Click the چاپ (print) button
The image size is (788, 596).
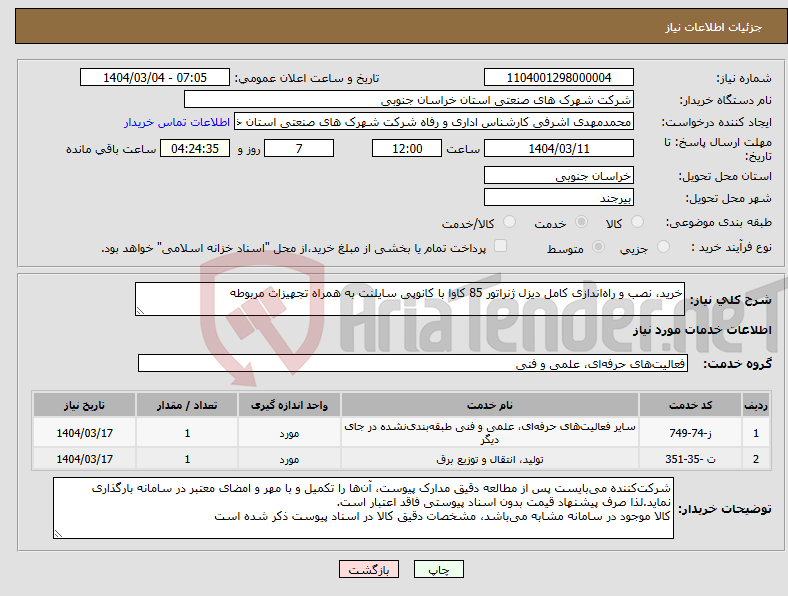point(438,569)
